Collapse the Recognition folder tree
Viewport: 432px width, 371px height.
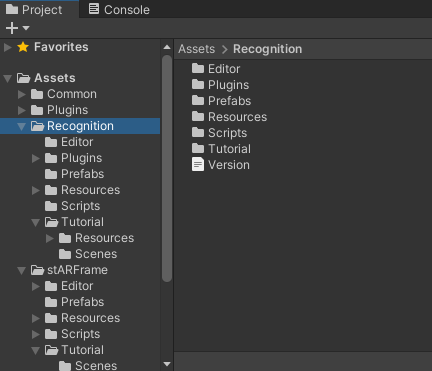pos(22,126)
